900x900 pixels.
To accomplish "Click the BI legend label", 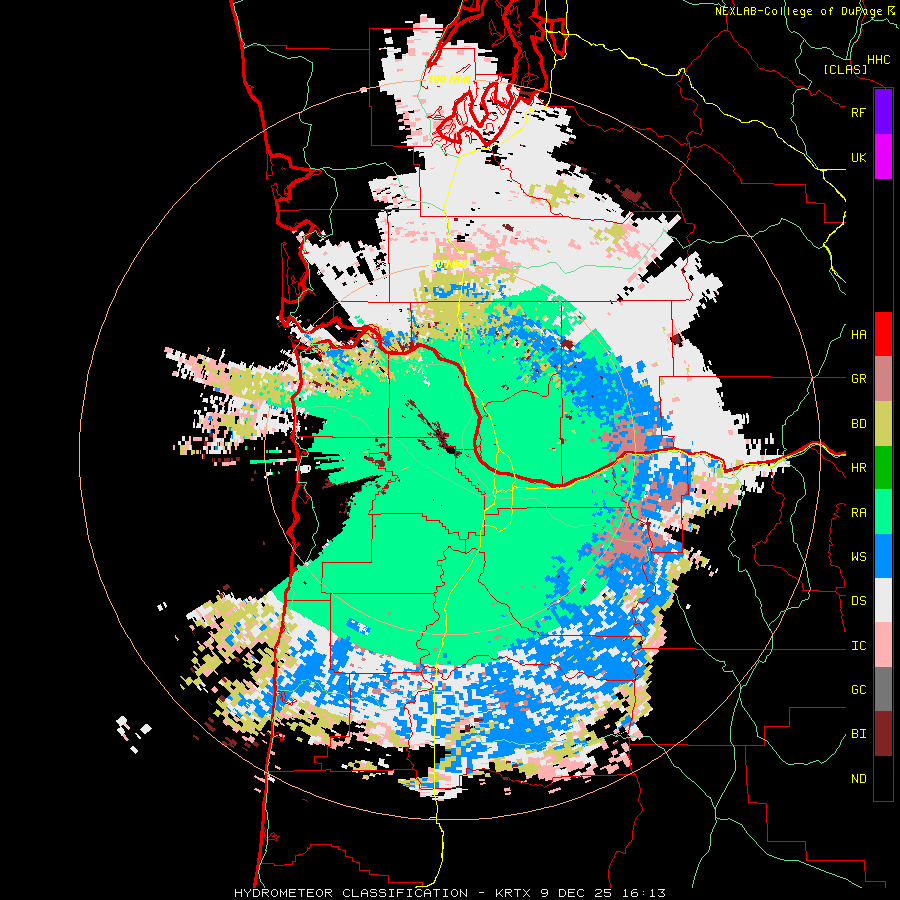I will (858, 734).
